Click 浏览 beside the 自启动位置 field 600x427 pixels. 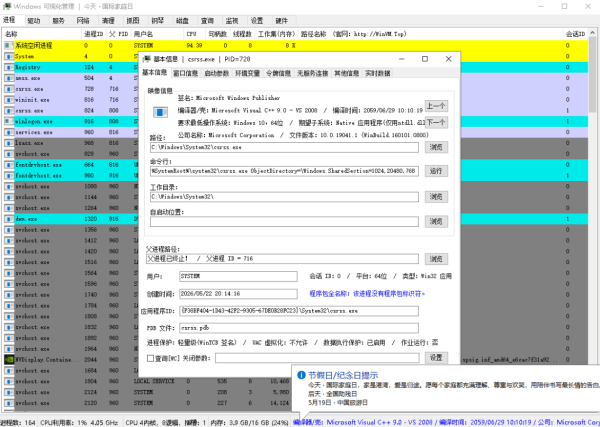pyautogui.click(x=436, y=222)
